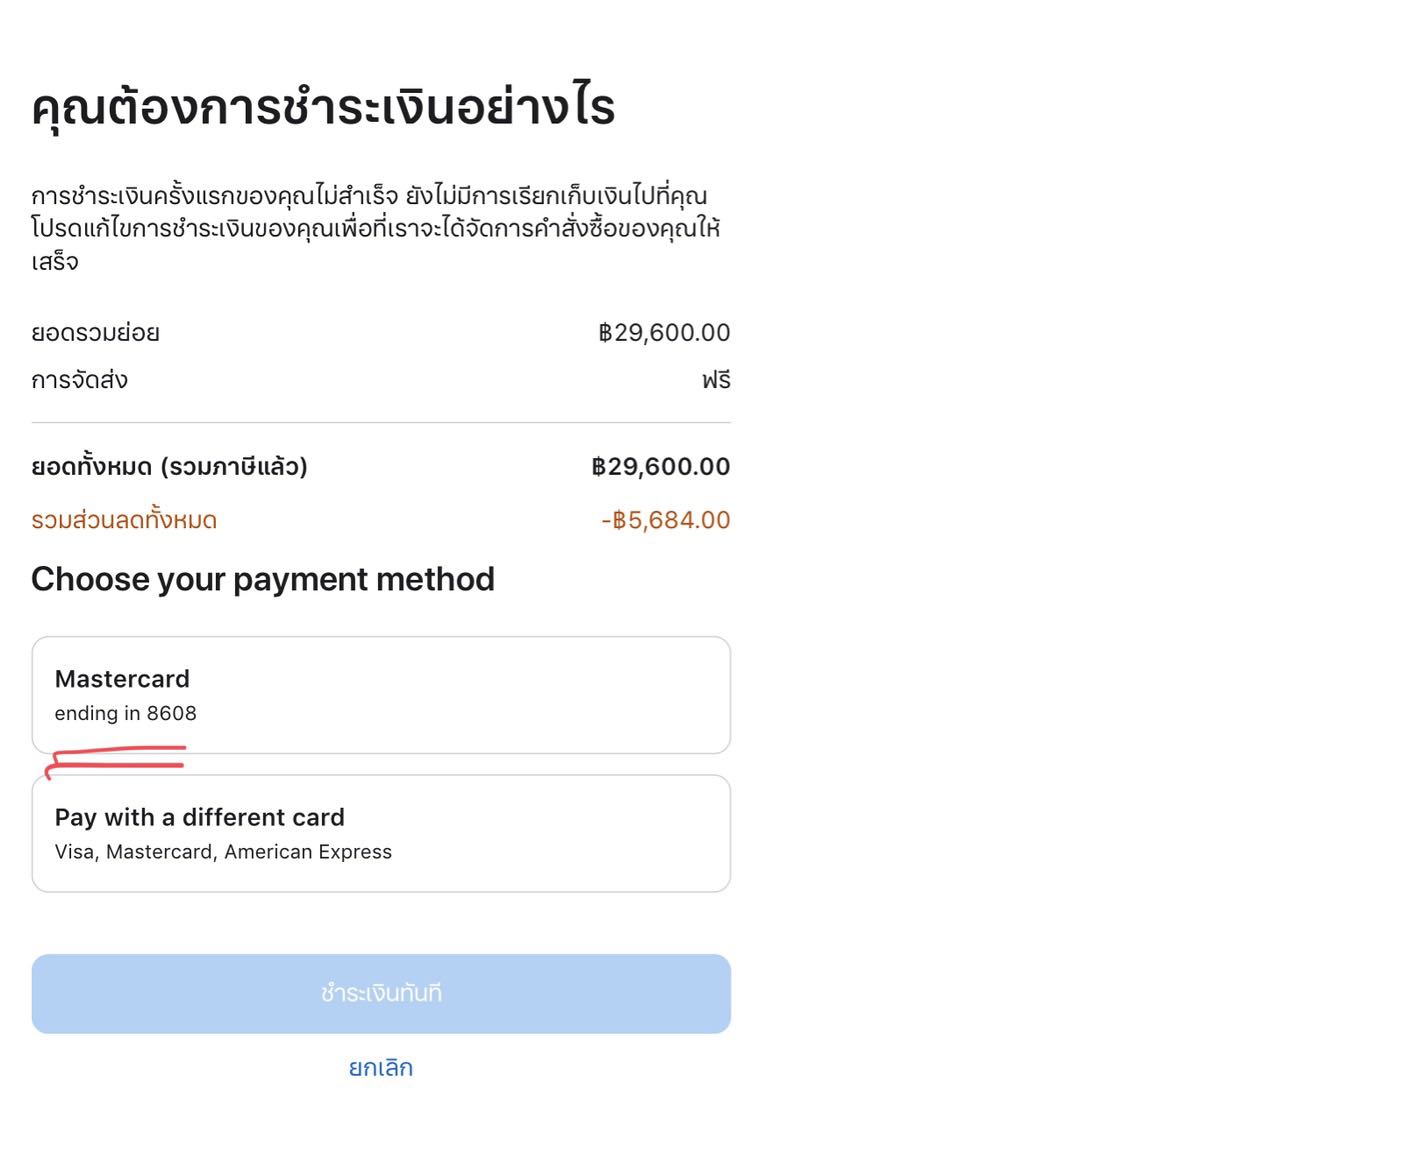This screenshot has height=1158, width=1414.
Task: Select the Mastercard payment option
Action: tap(381, 695)
